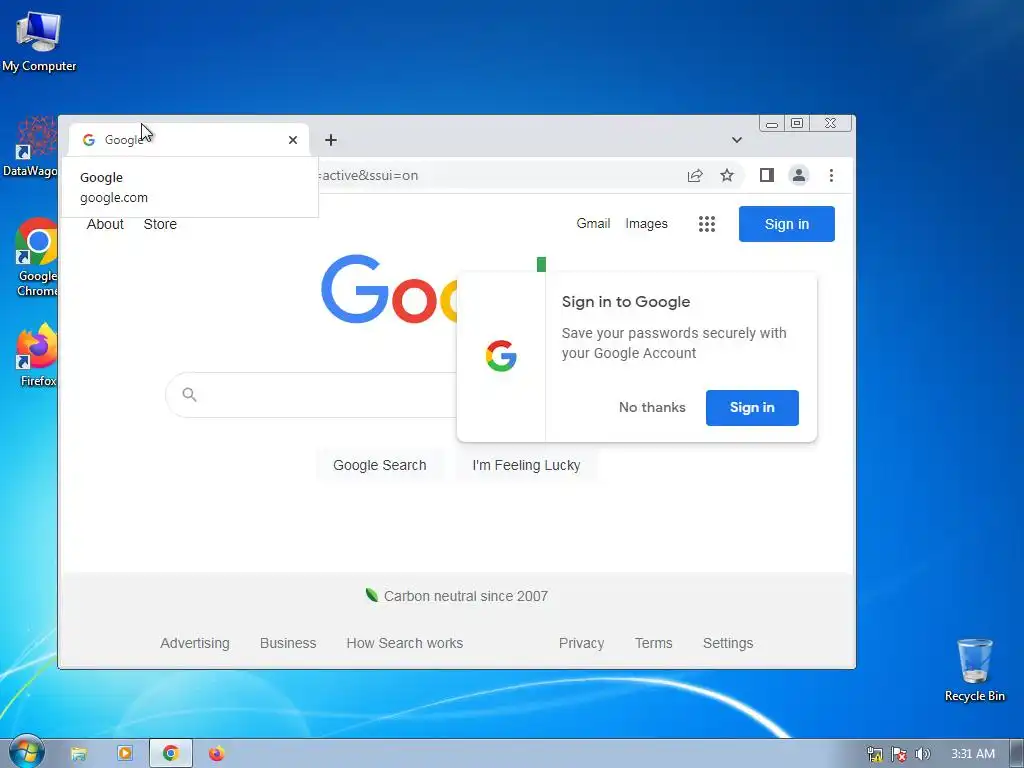Expand the tab search chevron
1024x768 pixels.
(x=737, y=140)
